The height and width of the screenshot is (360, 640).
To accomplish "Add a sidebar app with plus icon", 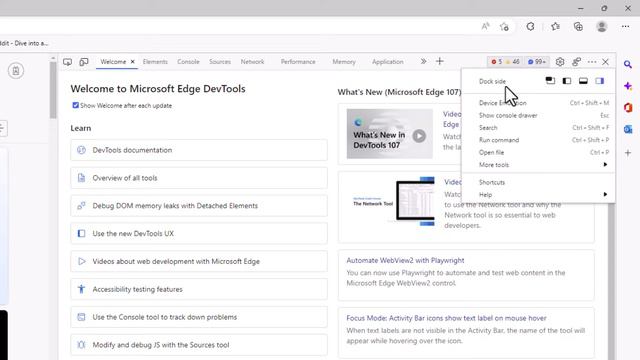I will point(628,153).
